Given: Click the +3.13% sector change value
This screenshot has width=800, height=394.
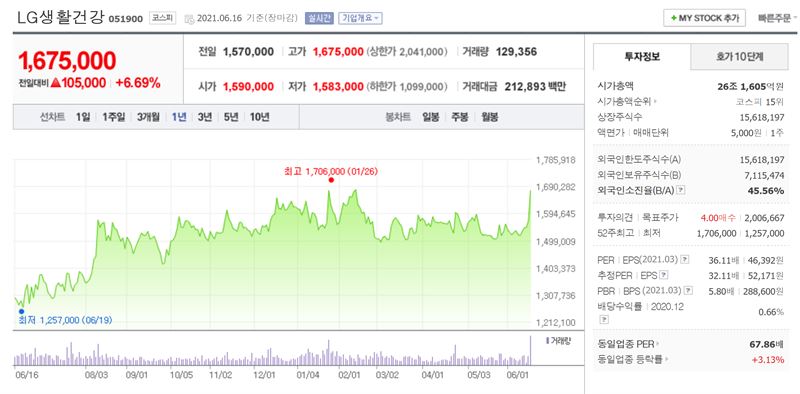Looking at the screenshot, I should pyautogui.click(x=768, y=360).
